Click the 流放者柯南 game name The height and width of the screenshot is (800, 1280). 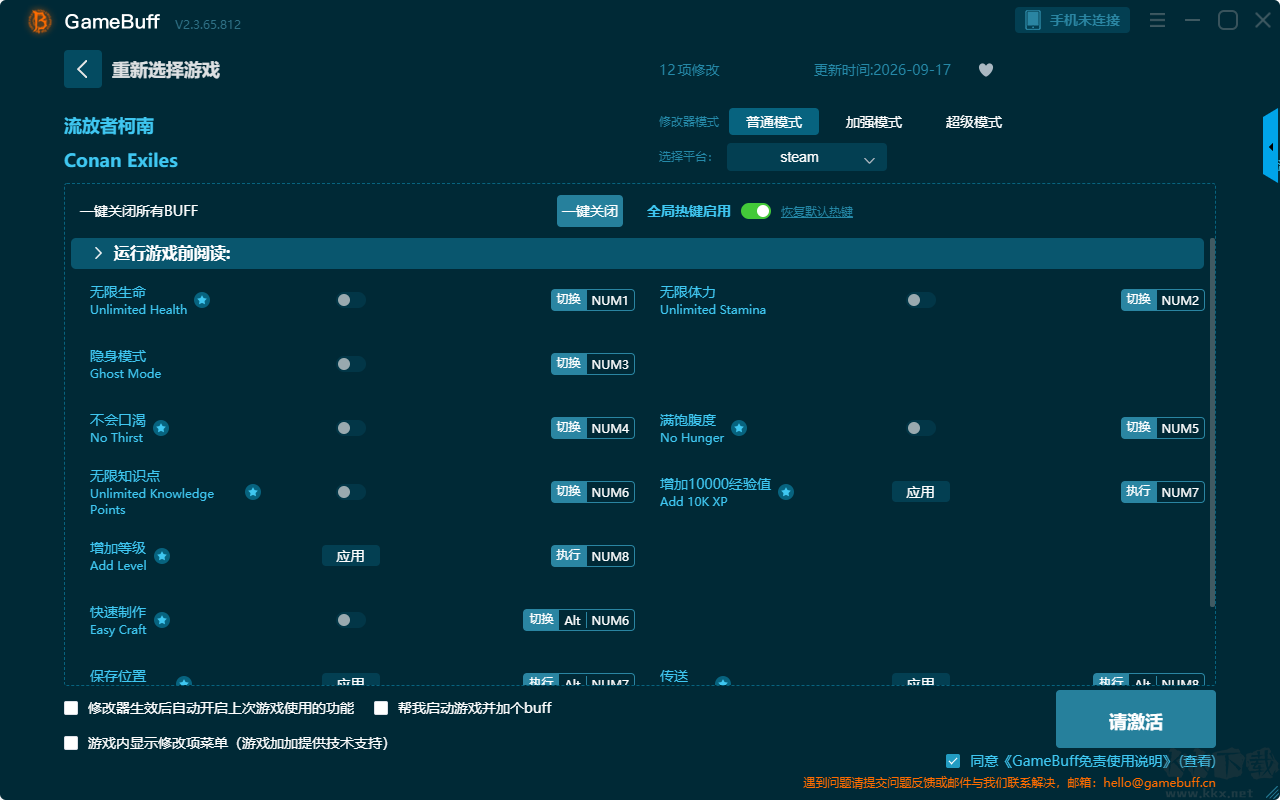coord(109,126)
